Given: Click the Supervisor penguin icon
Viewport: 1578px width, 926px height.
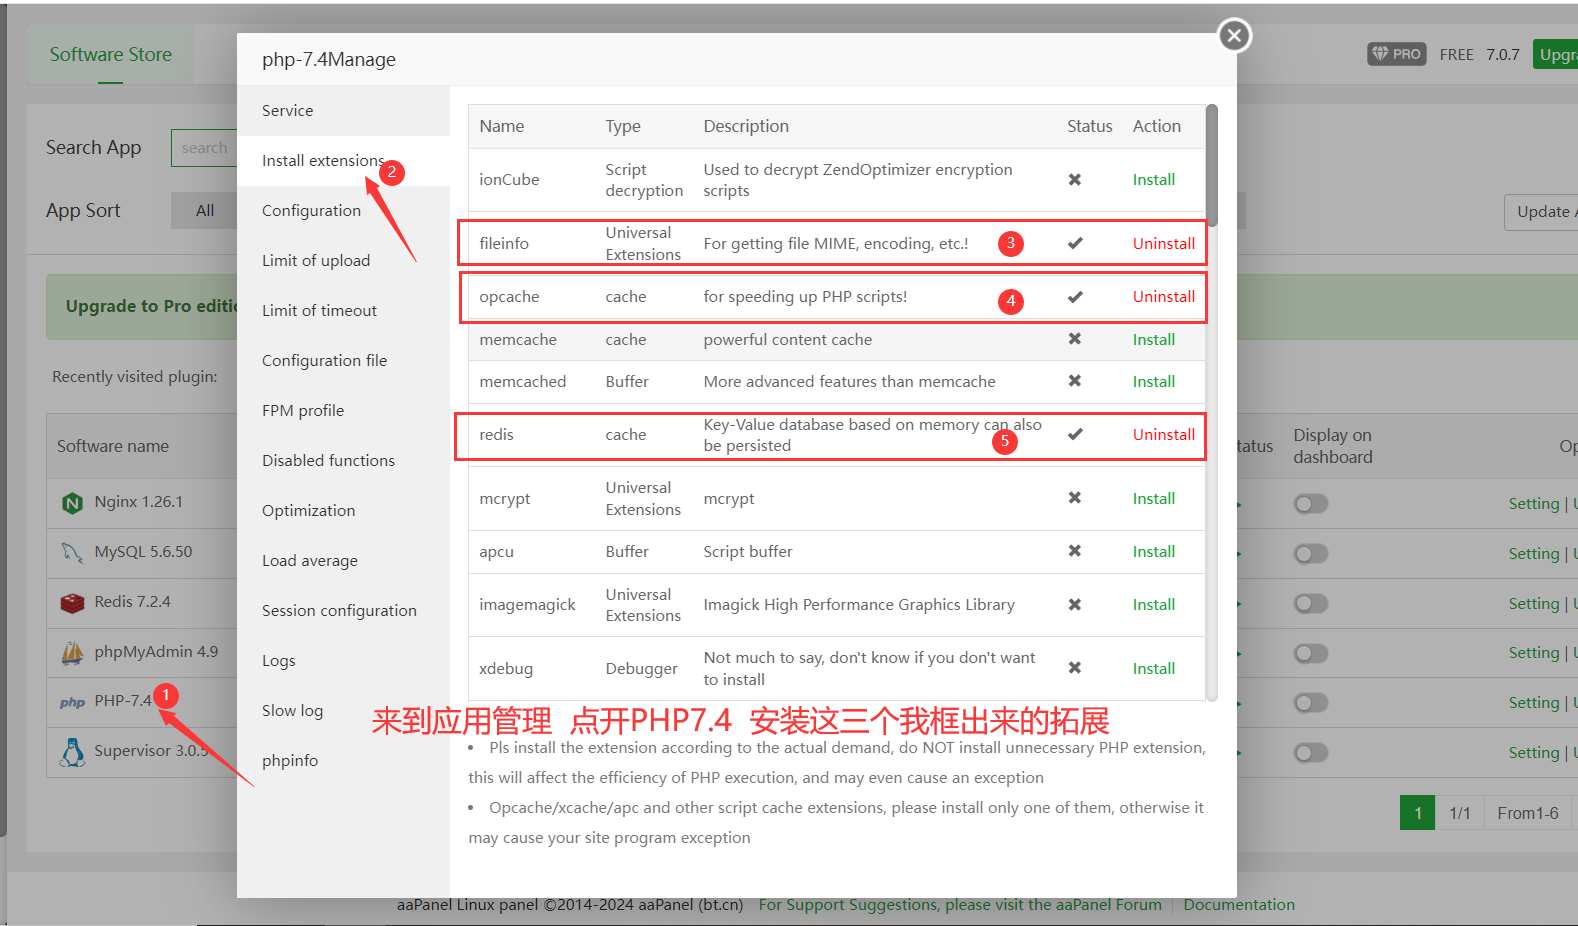Looking at the screenshot, I should (72, 752).
